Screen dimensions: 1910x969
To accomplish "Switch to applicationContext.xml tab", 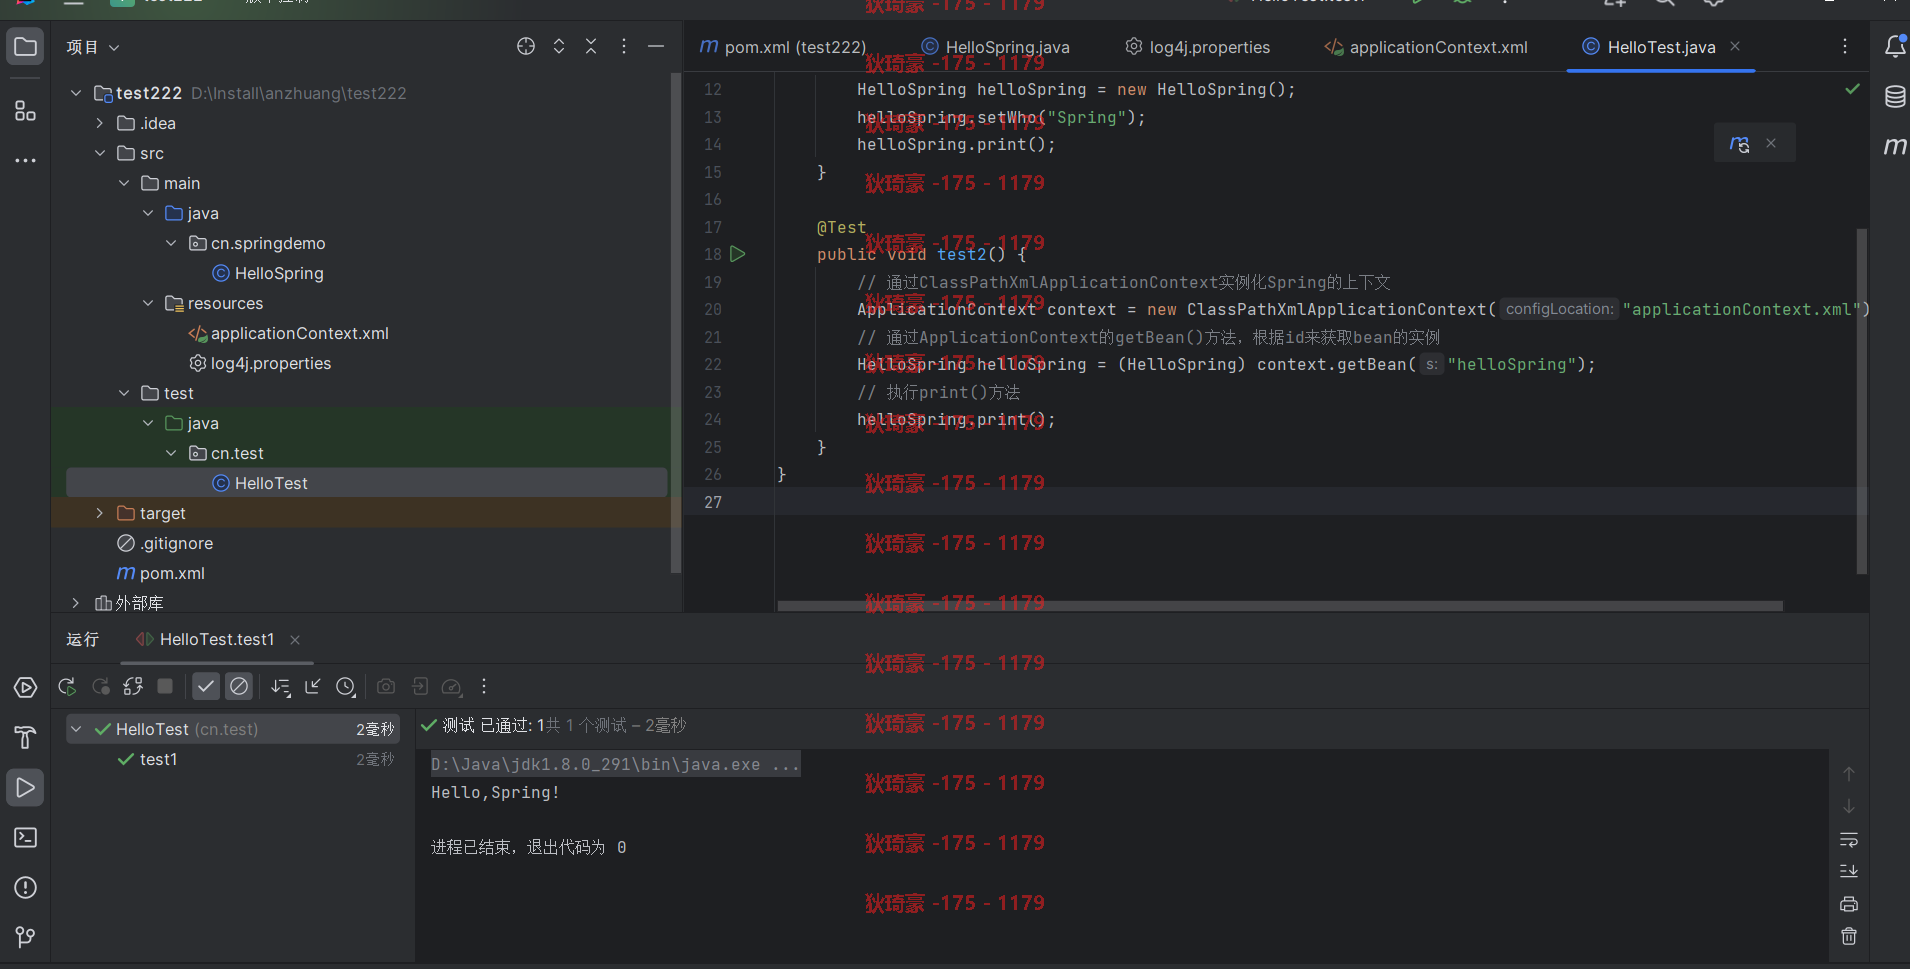I will point(1426,47).
